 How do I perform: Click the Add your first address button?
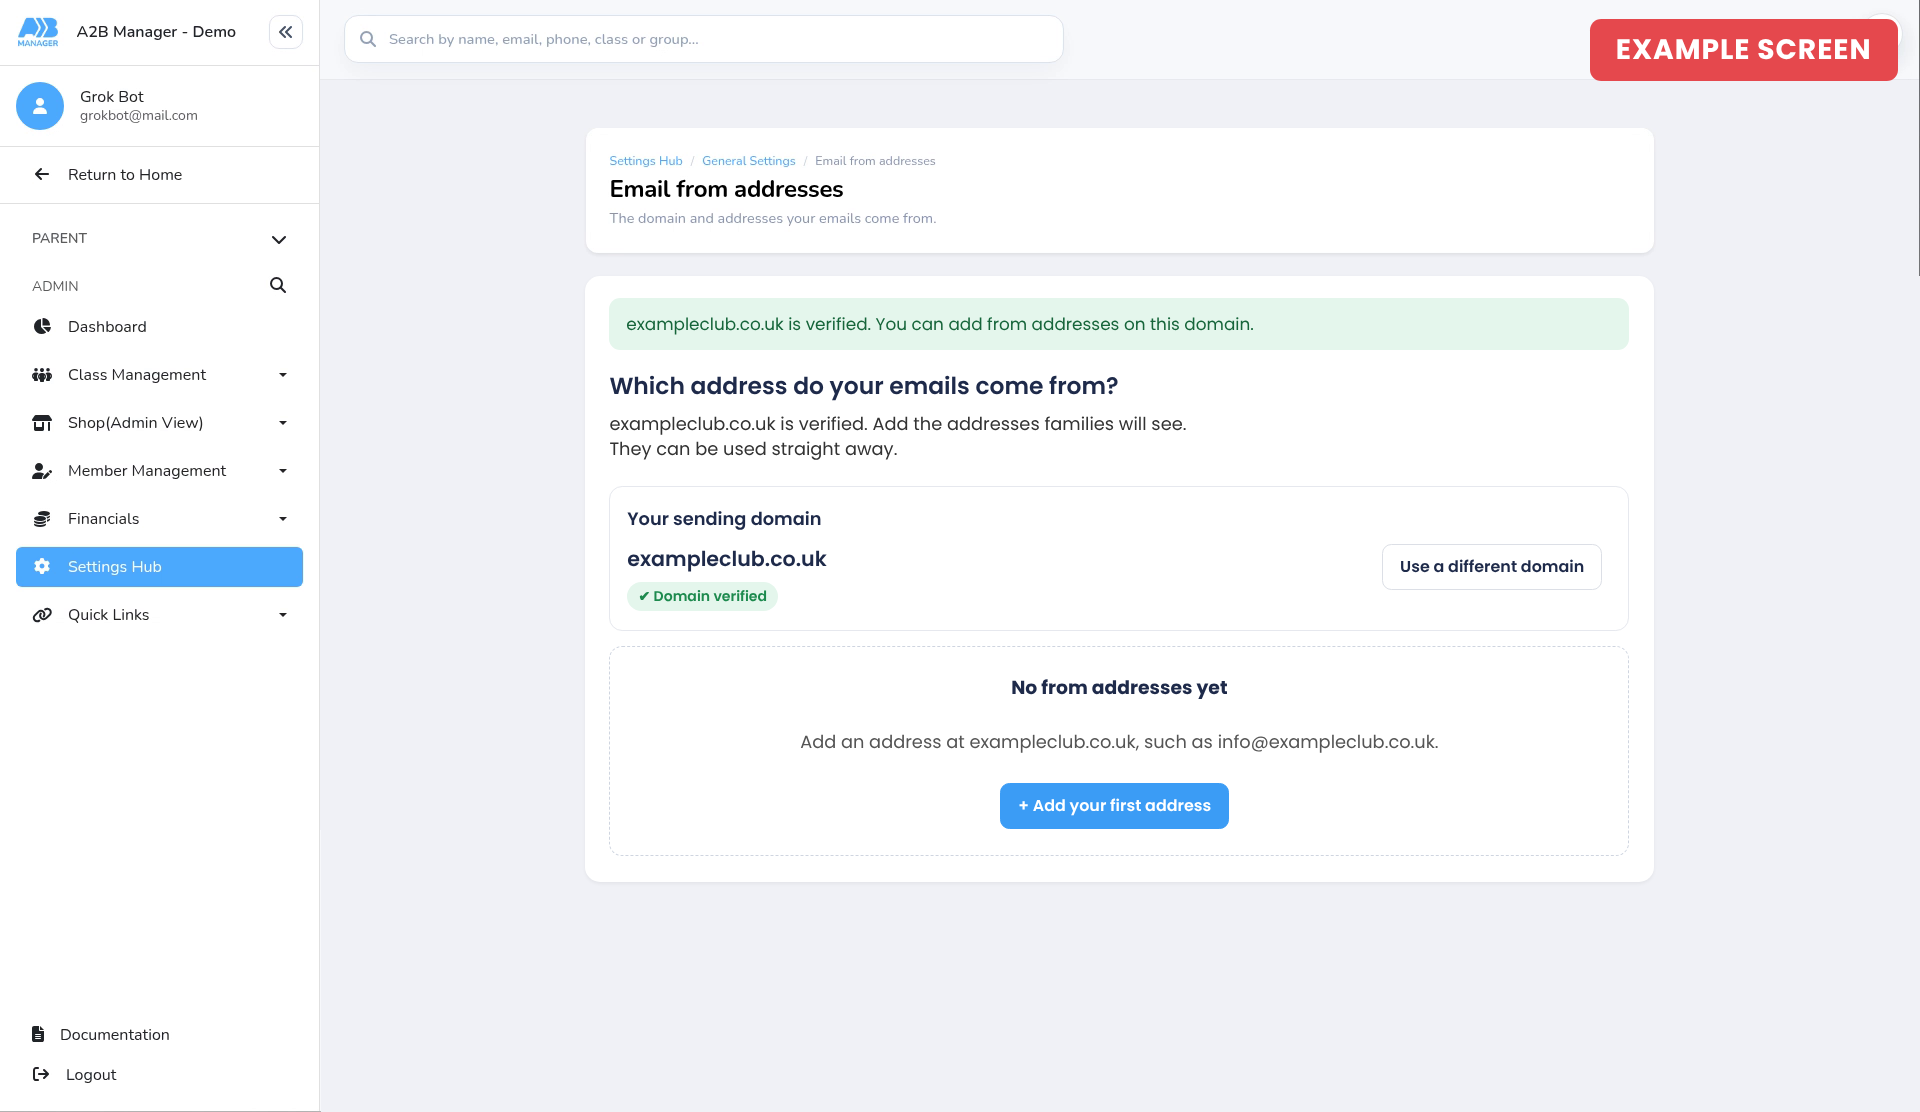click(x=1114, y=806)
